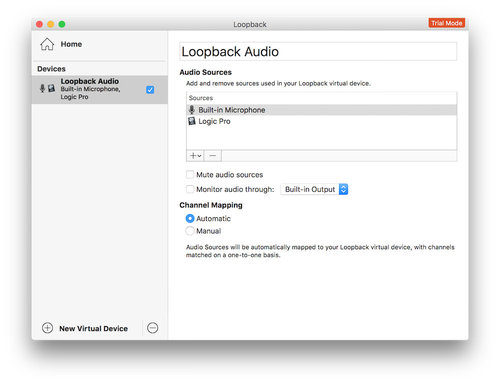Select Automatic channel mapping
The width and height of the screenshot is (500, 385).
click(190, 219)
